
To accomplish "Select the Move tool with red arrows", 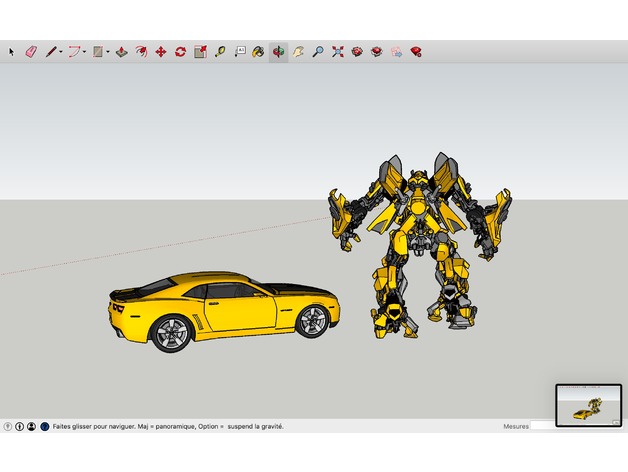I will coord(161,52).
